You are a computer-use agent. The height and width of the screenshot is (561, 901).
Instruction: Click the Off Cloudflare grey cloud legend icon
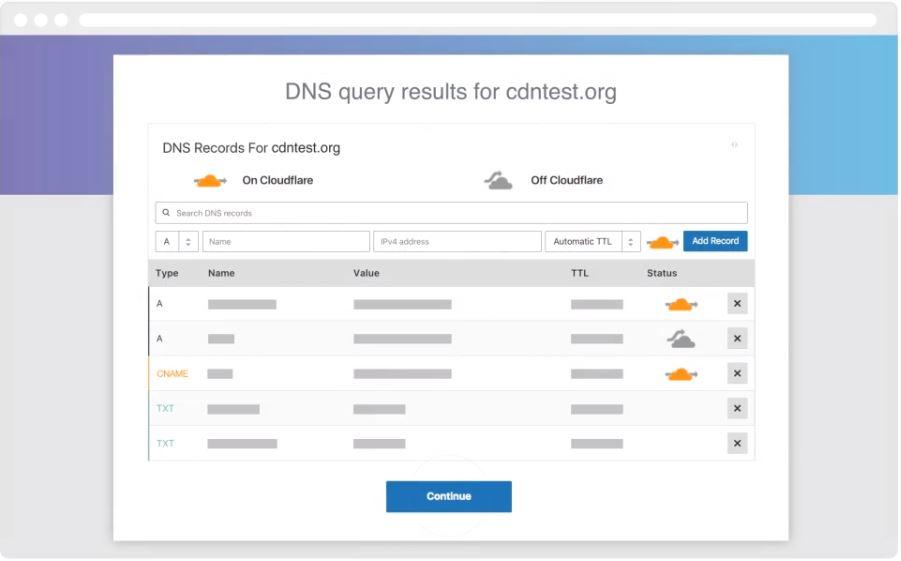(x=498, y=180)
